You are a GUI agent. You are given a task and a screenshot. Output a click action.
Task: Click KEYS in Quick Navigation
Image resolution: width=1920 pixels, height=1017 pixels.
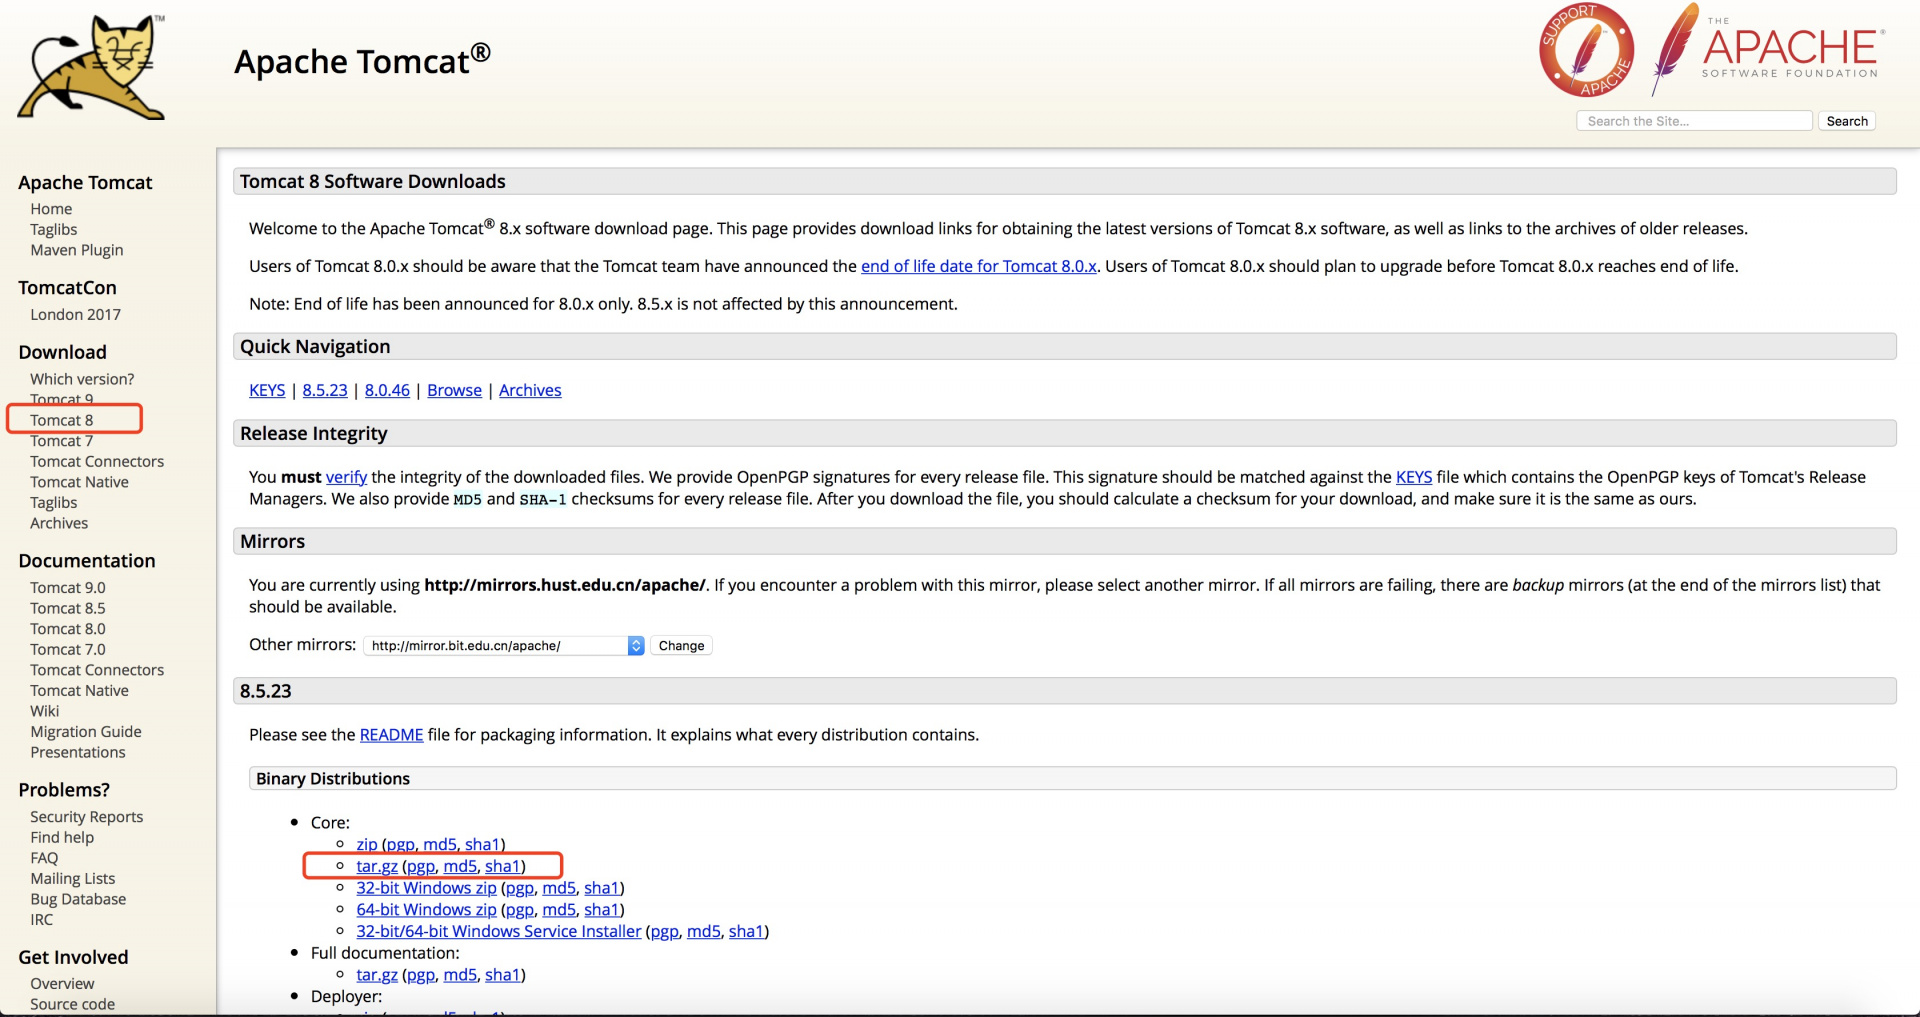tap(267, 390)
